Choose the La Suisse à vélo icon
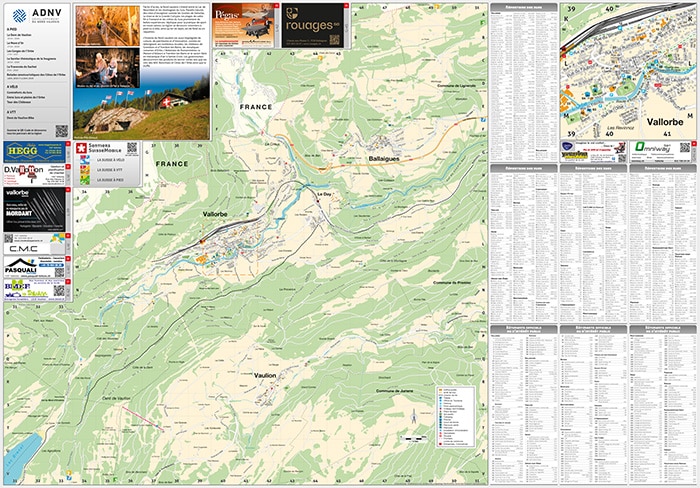The width and height of the screenshot is (700, 488). (85, 159)
